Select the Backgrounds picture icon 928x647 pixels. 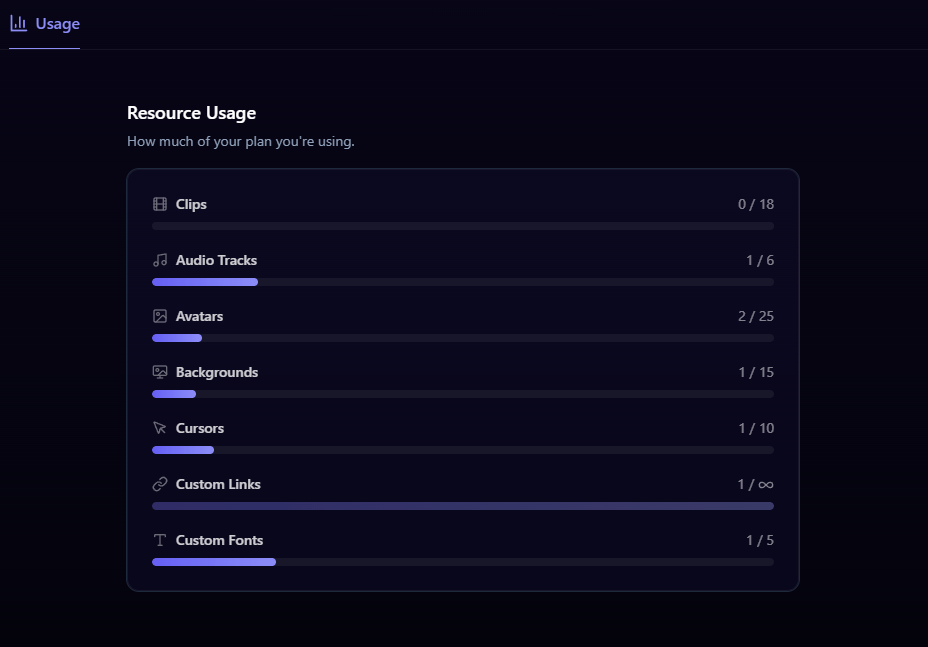pos(159,371)
